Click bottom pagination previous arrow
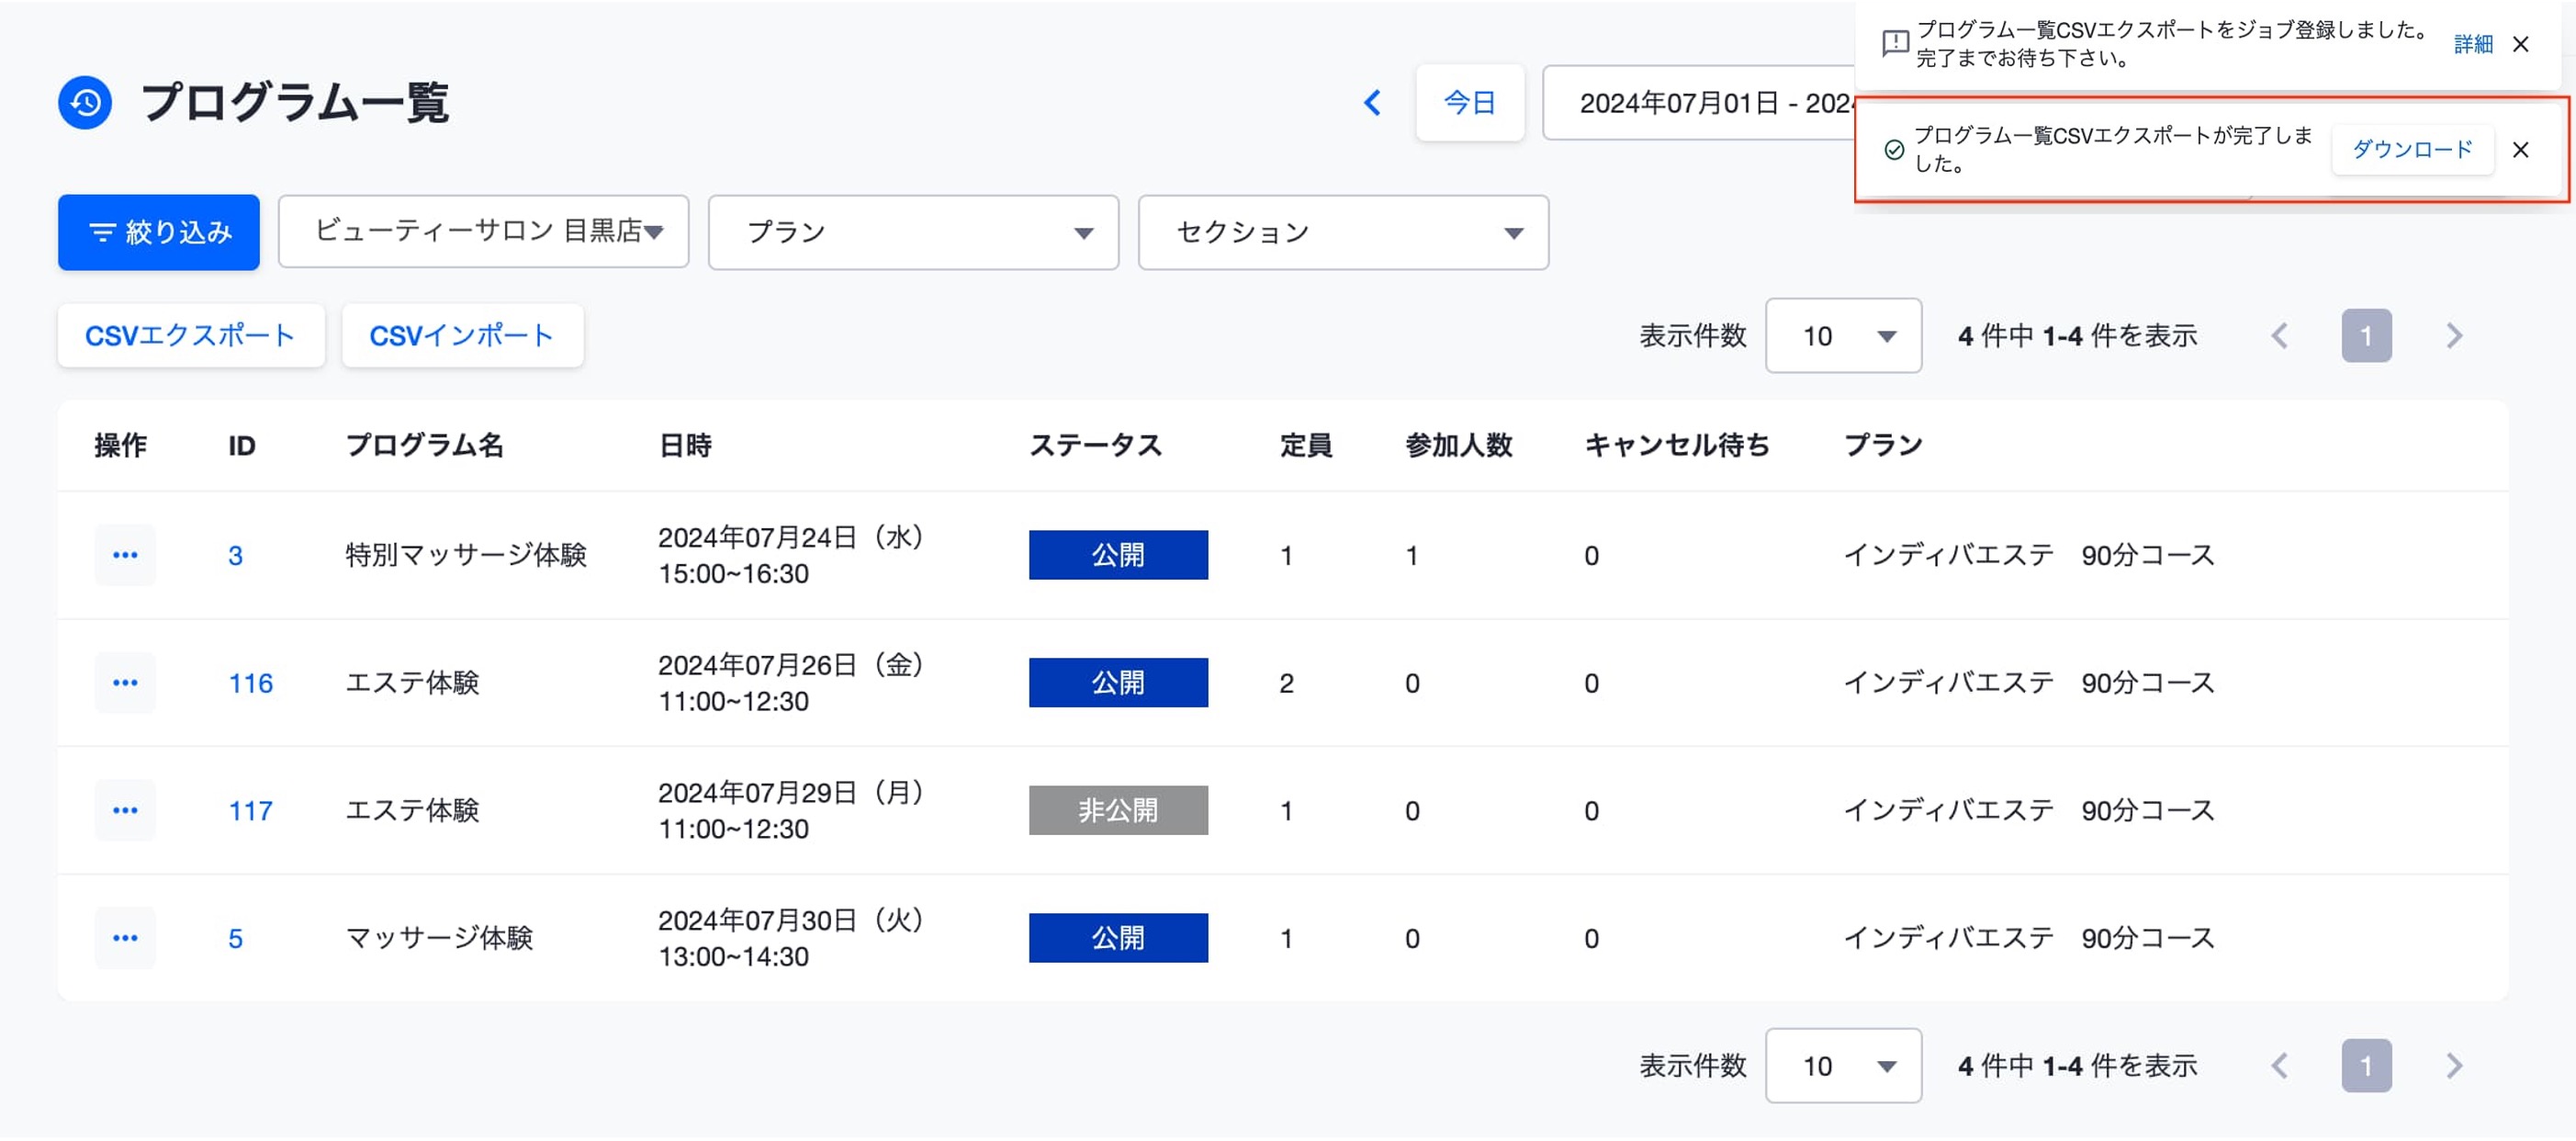 pyautogui.click(x=2279, y=1066)
